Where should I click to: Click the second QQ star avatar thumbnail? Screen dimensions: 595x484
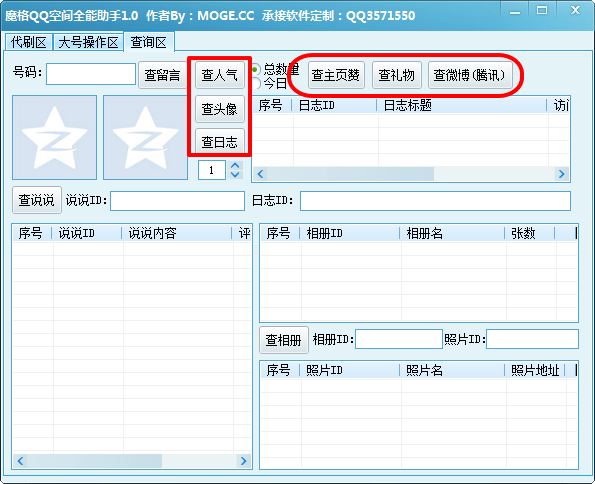click(146, 137)
